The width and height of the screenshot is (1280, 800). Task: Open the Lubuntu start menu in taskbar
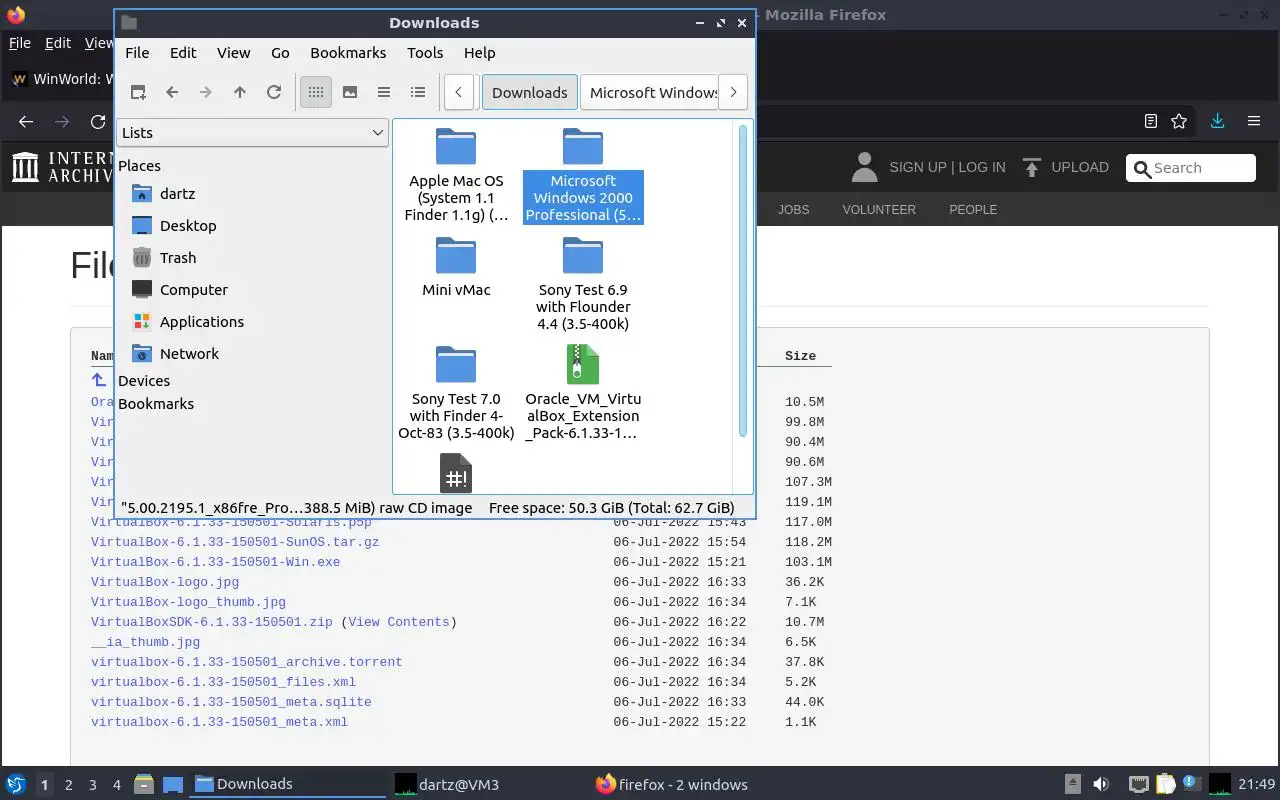16,784
